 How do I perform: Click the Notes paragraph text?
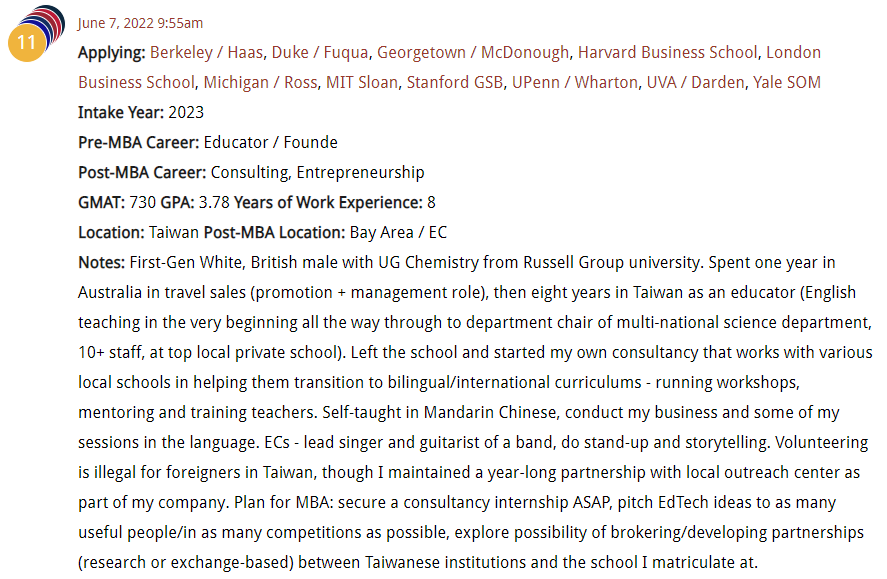pyautogui.click(x=475, y=412)
